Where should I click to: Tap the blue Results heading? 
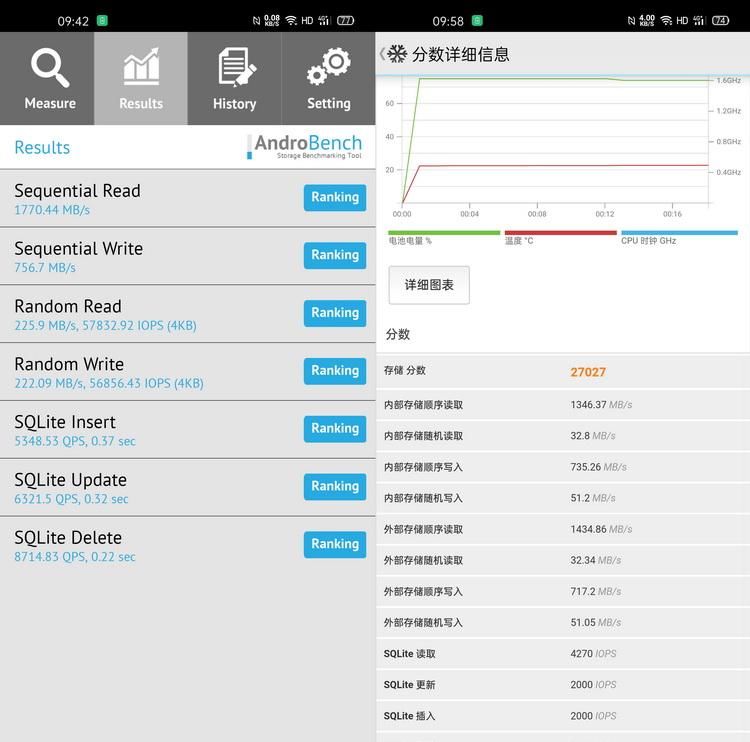pos(42,147)
